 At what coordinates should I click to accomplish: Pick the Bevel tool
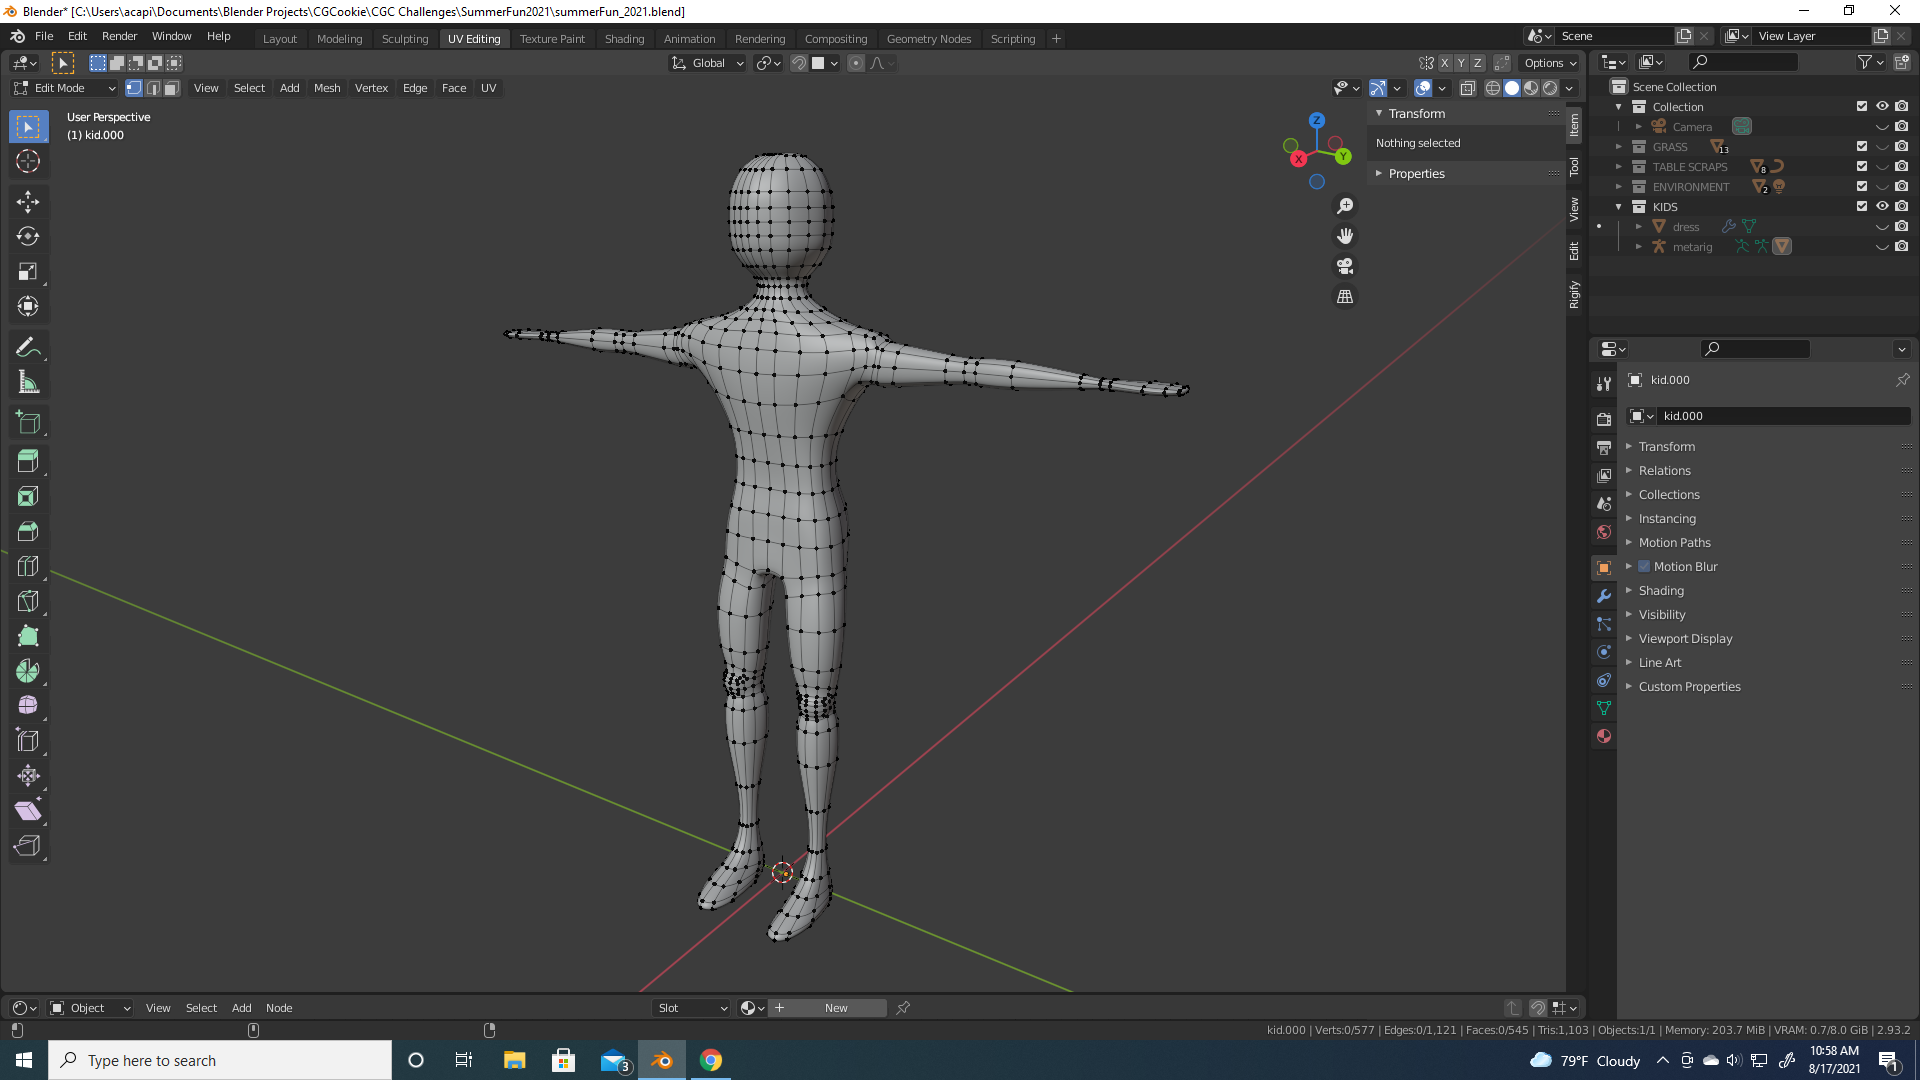28,531
